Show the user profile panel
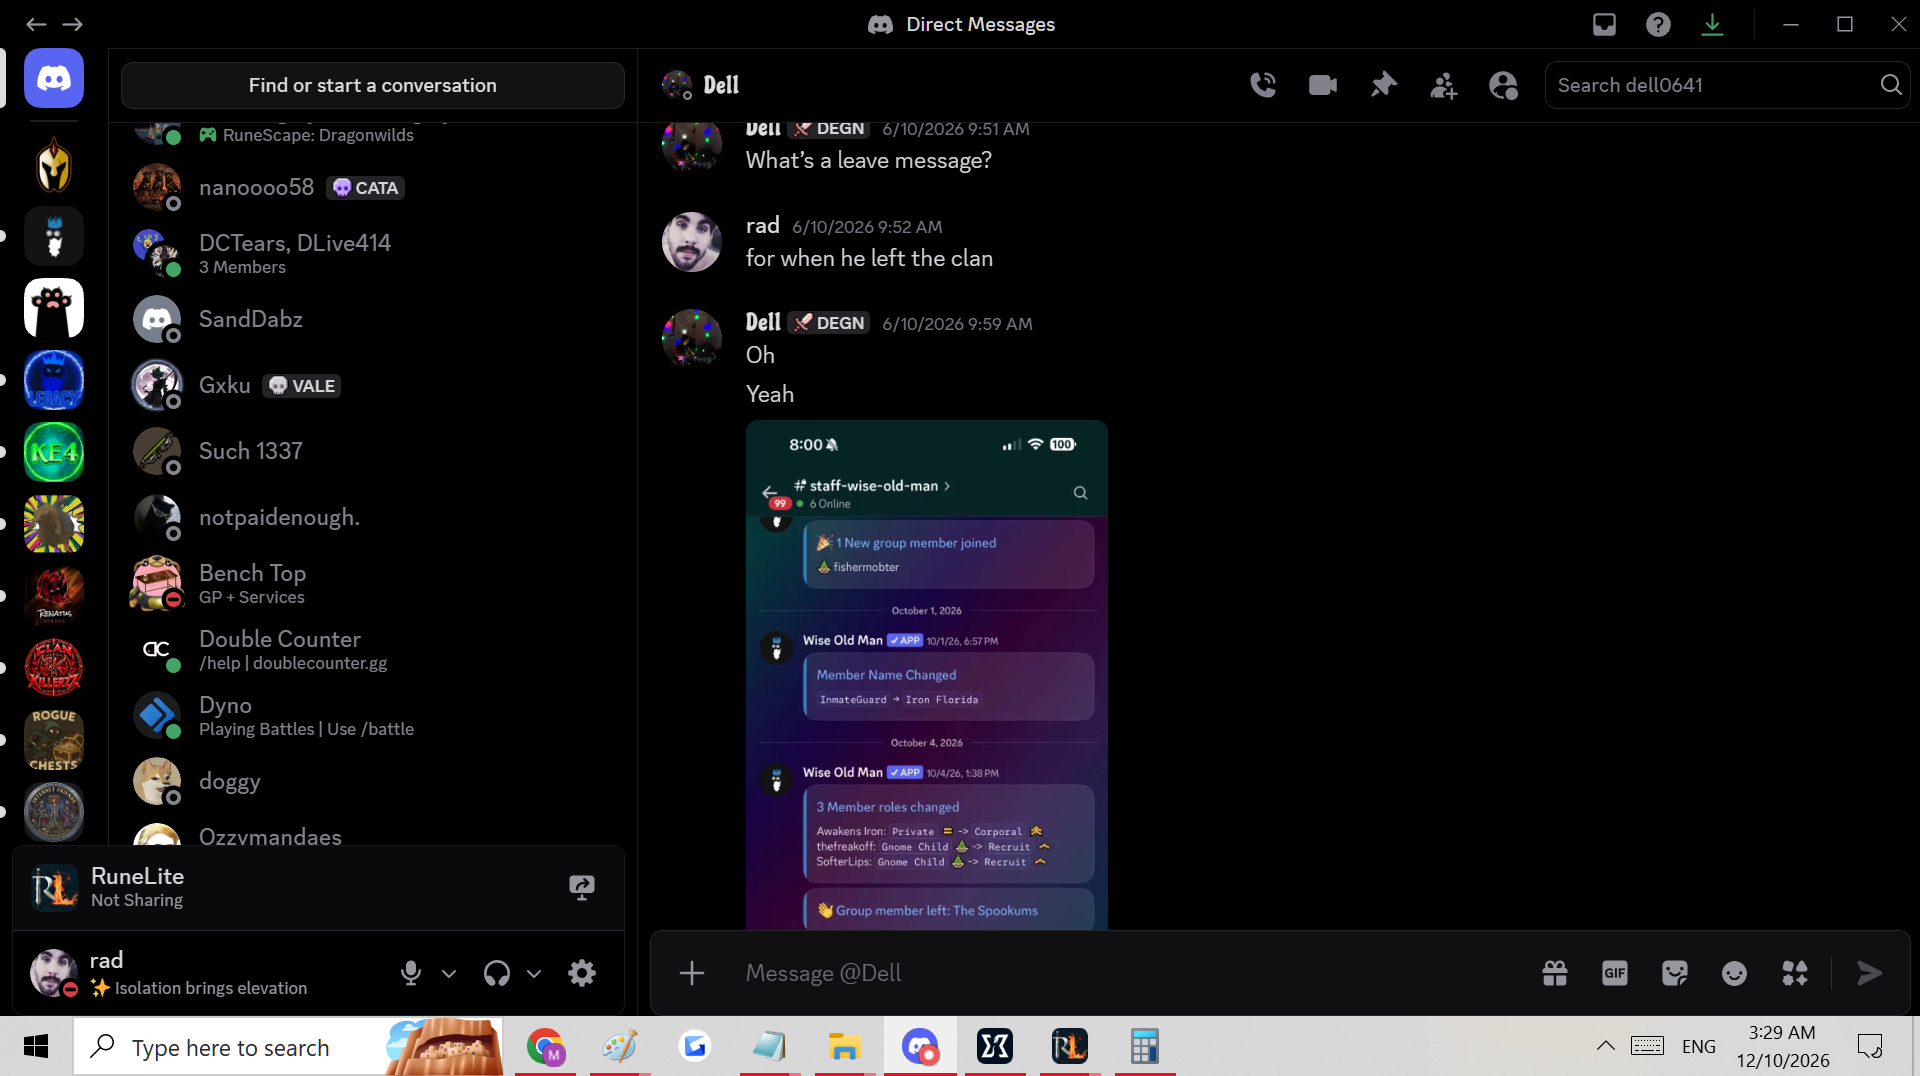This screenshot has height=1076, width=1920. click(1503, 85)
